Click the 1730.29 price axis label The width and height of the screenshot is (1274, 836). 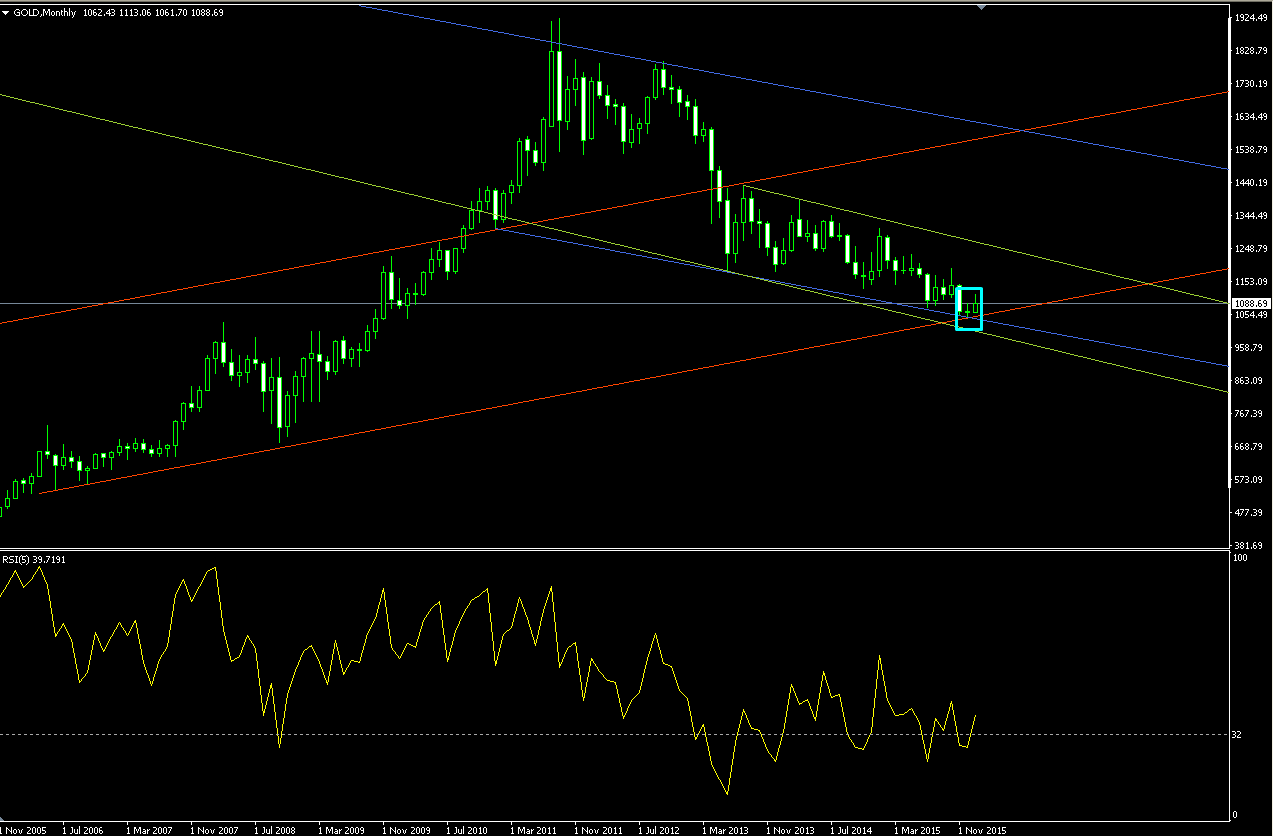1252,84
